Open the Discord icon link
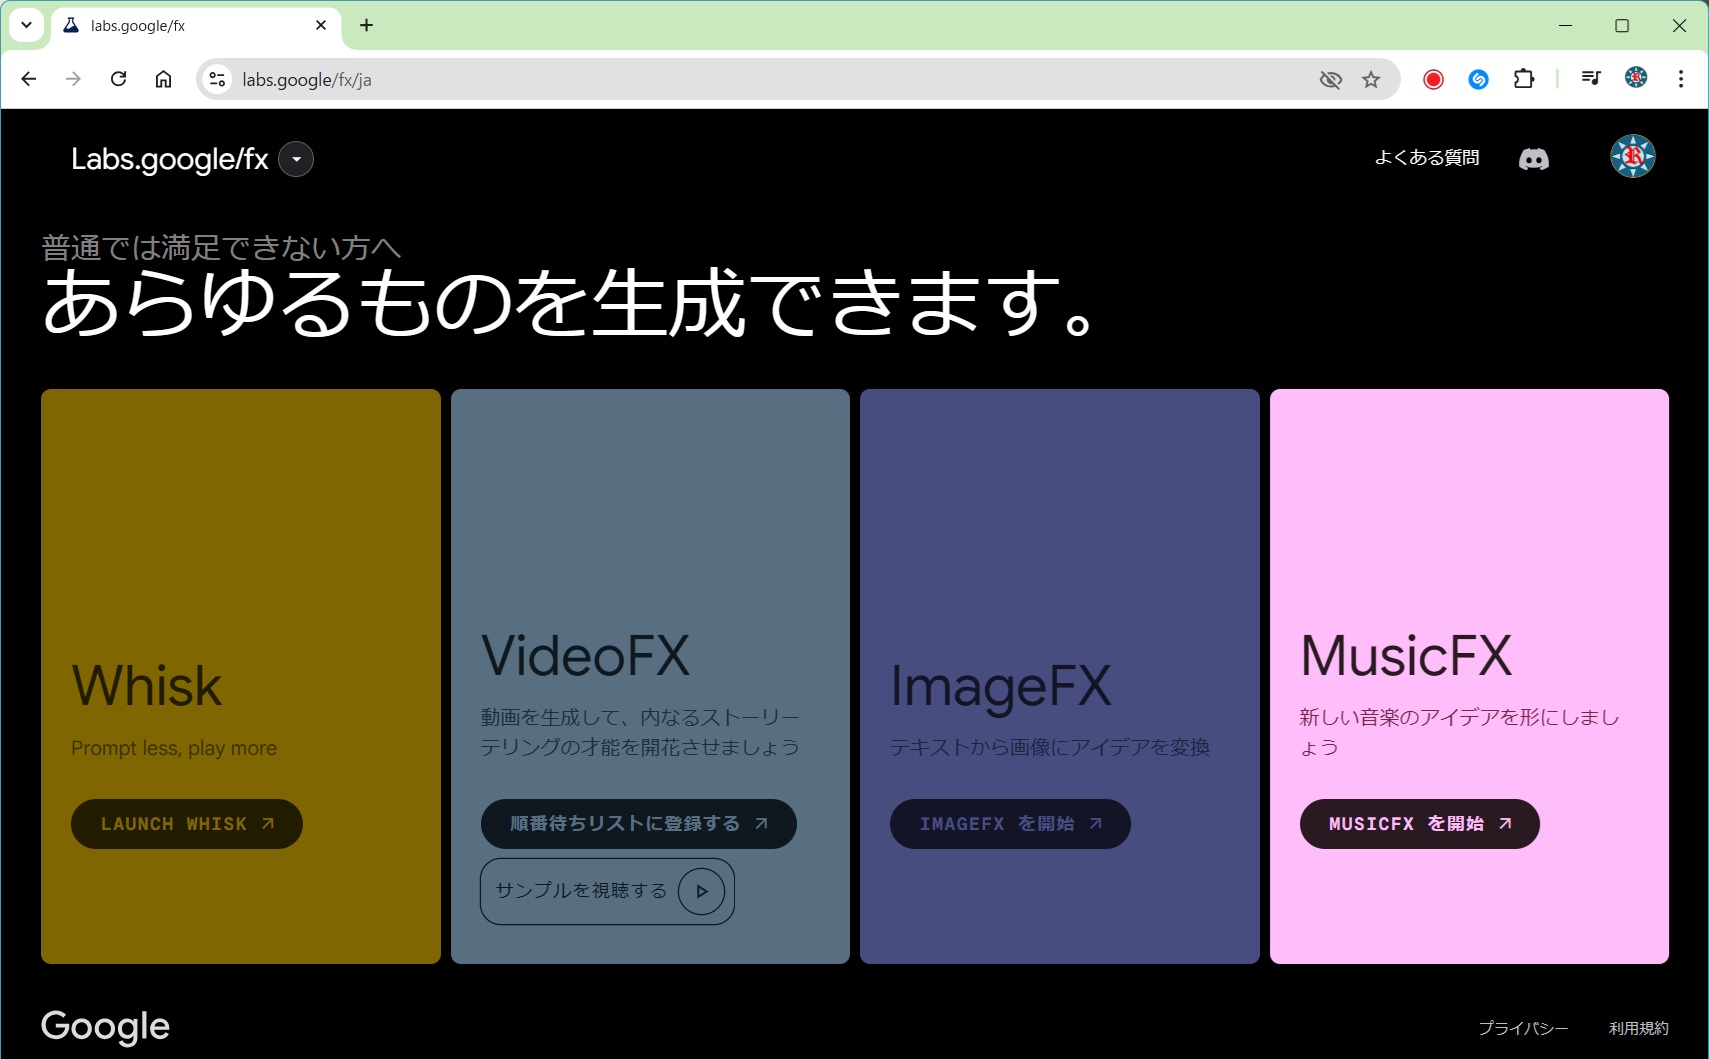The image size is (1709, 1059). pos(1533,159)
